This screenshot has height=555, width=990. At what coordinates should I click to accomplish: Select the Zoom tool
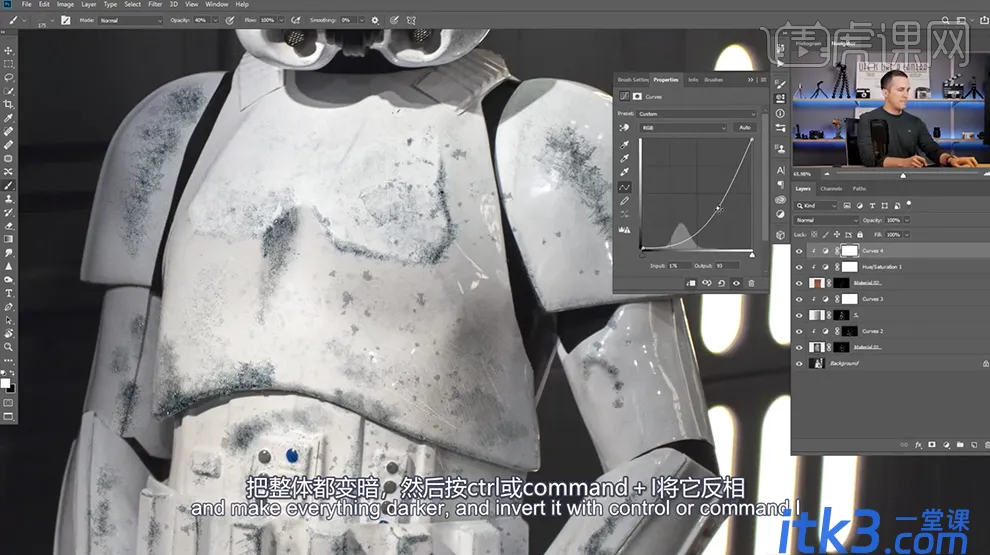coord(8,347)
